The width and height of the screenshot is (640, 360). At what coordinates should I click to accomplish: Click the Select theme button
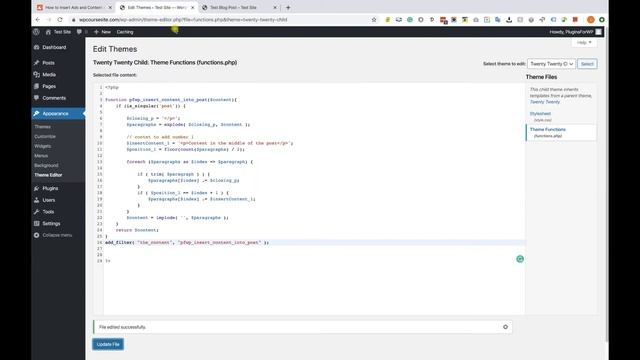(x=587, y=64)
